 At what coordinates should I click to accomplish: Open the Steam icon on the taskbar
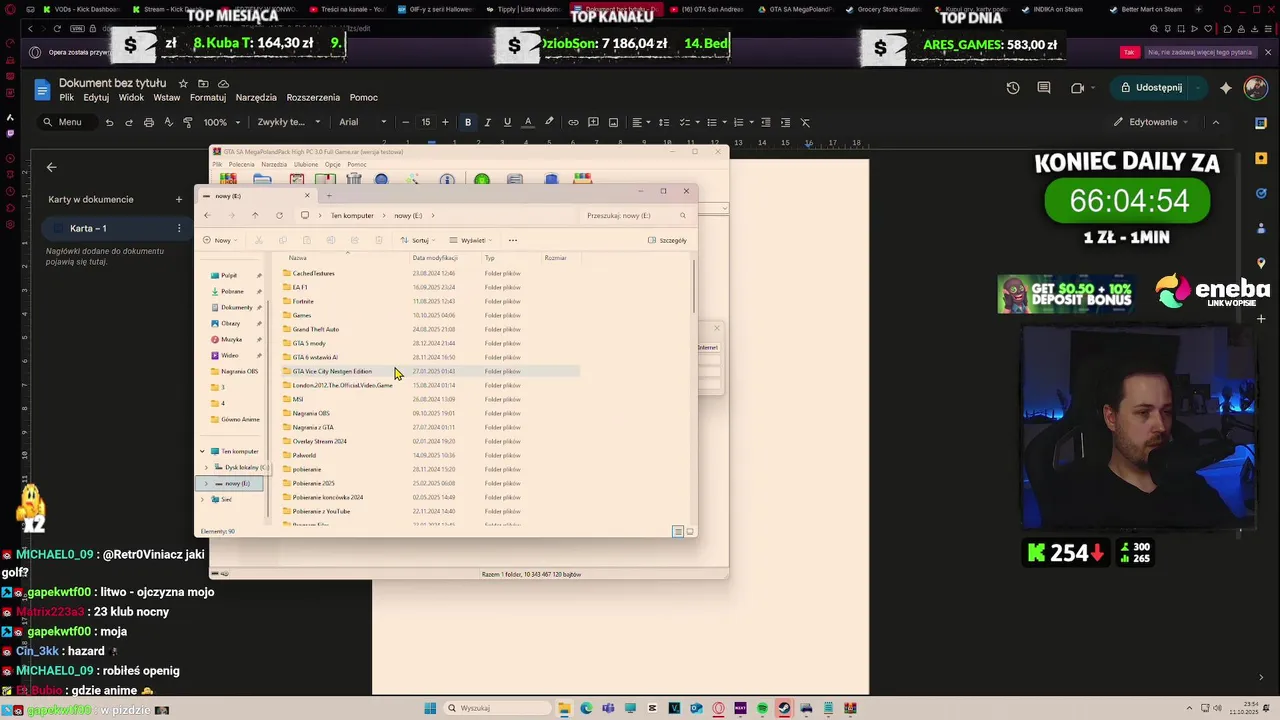(784, 708)
